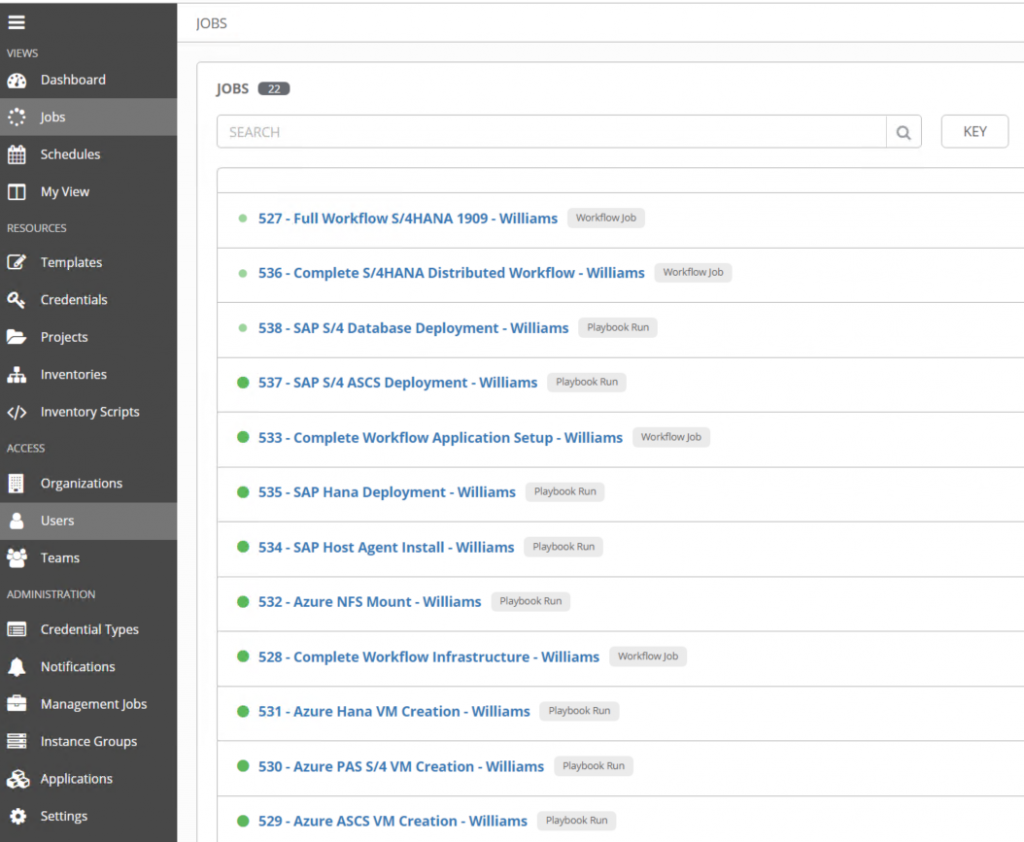Screen dimensions: 1024x842
Task: Click Playbook Run tag on job 532
Action: click(530, 601)
